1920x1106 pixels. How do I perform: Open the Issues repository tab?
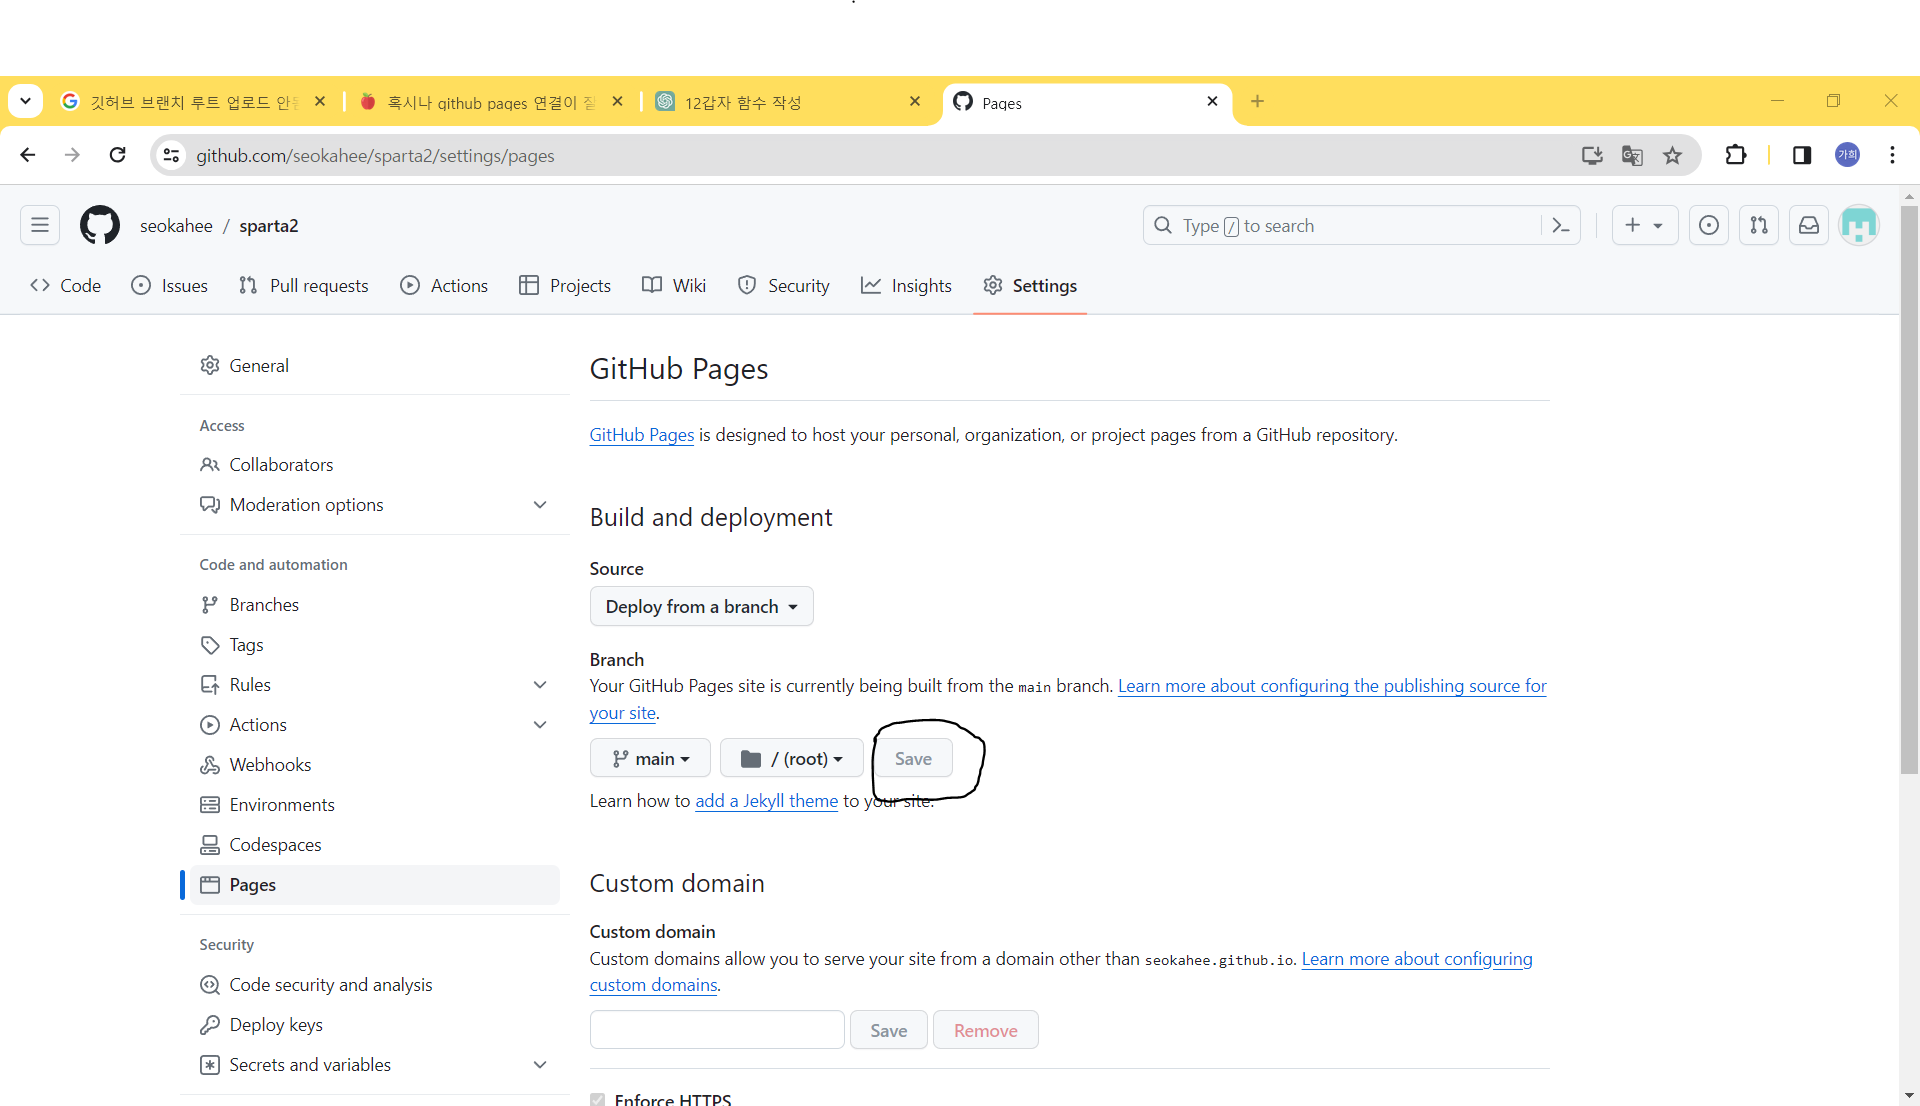point(170,286)
